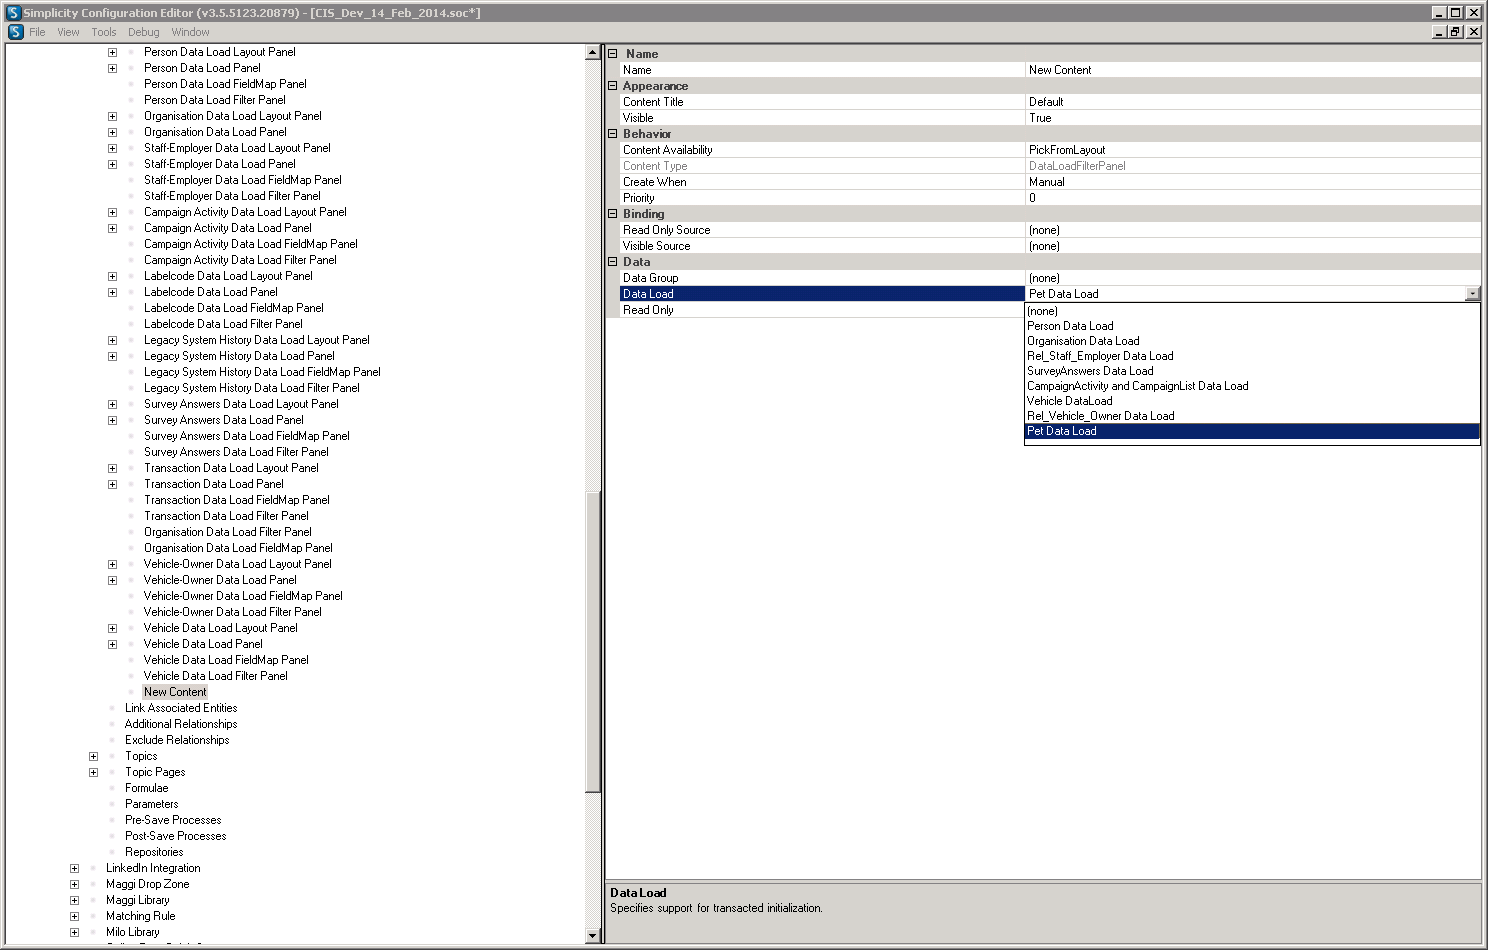Expand the LinkedIn Integration node
The image size is (1488, 950).
pos(74,868)
